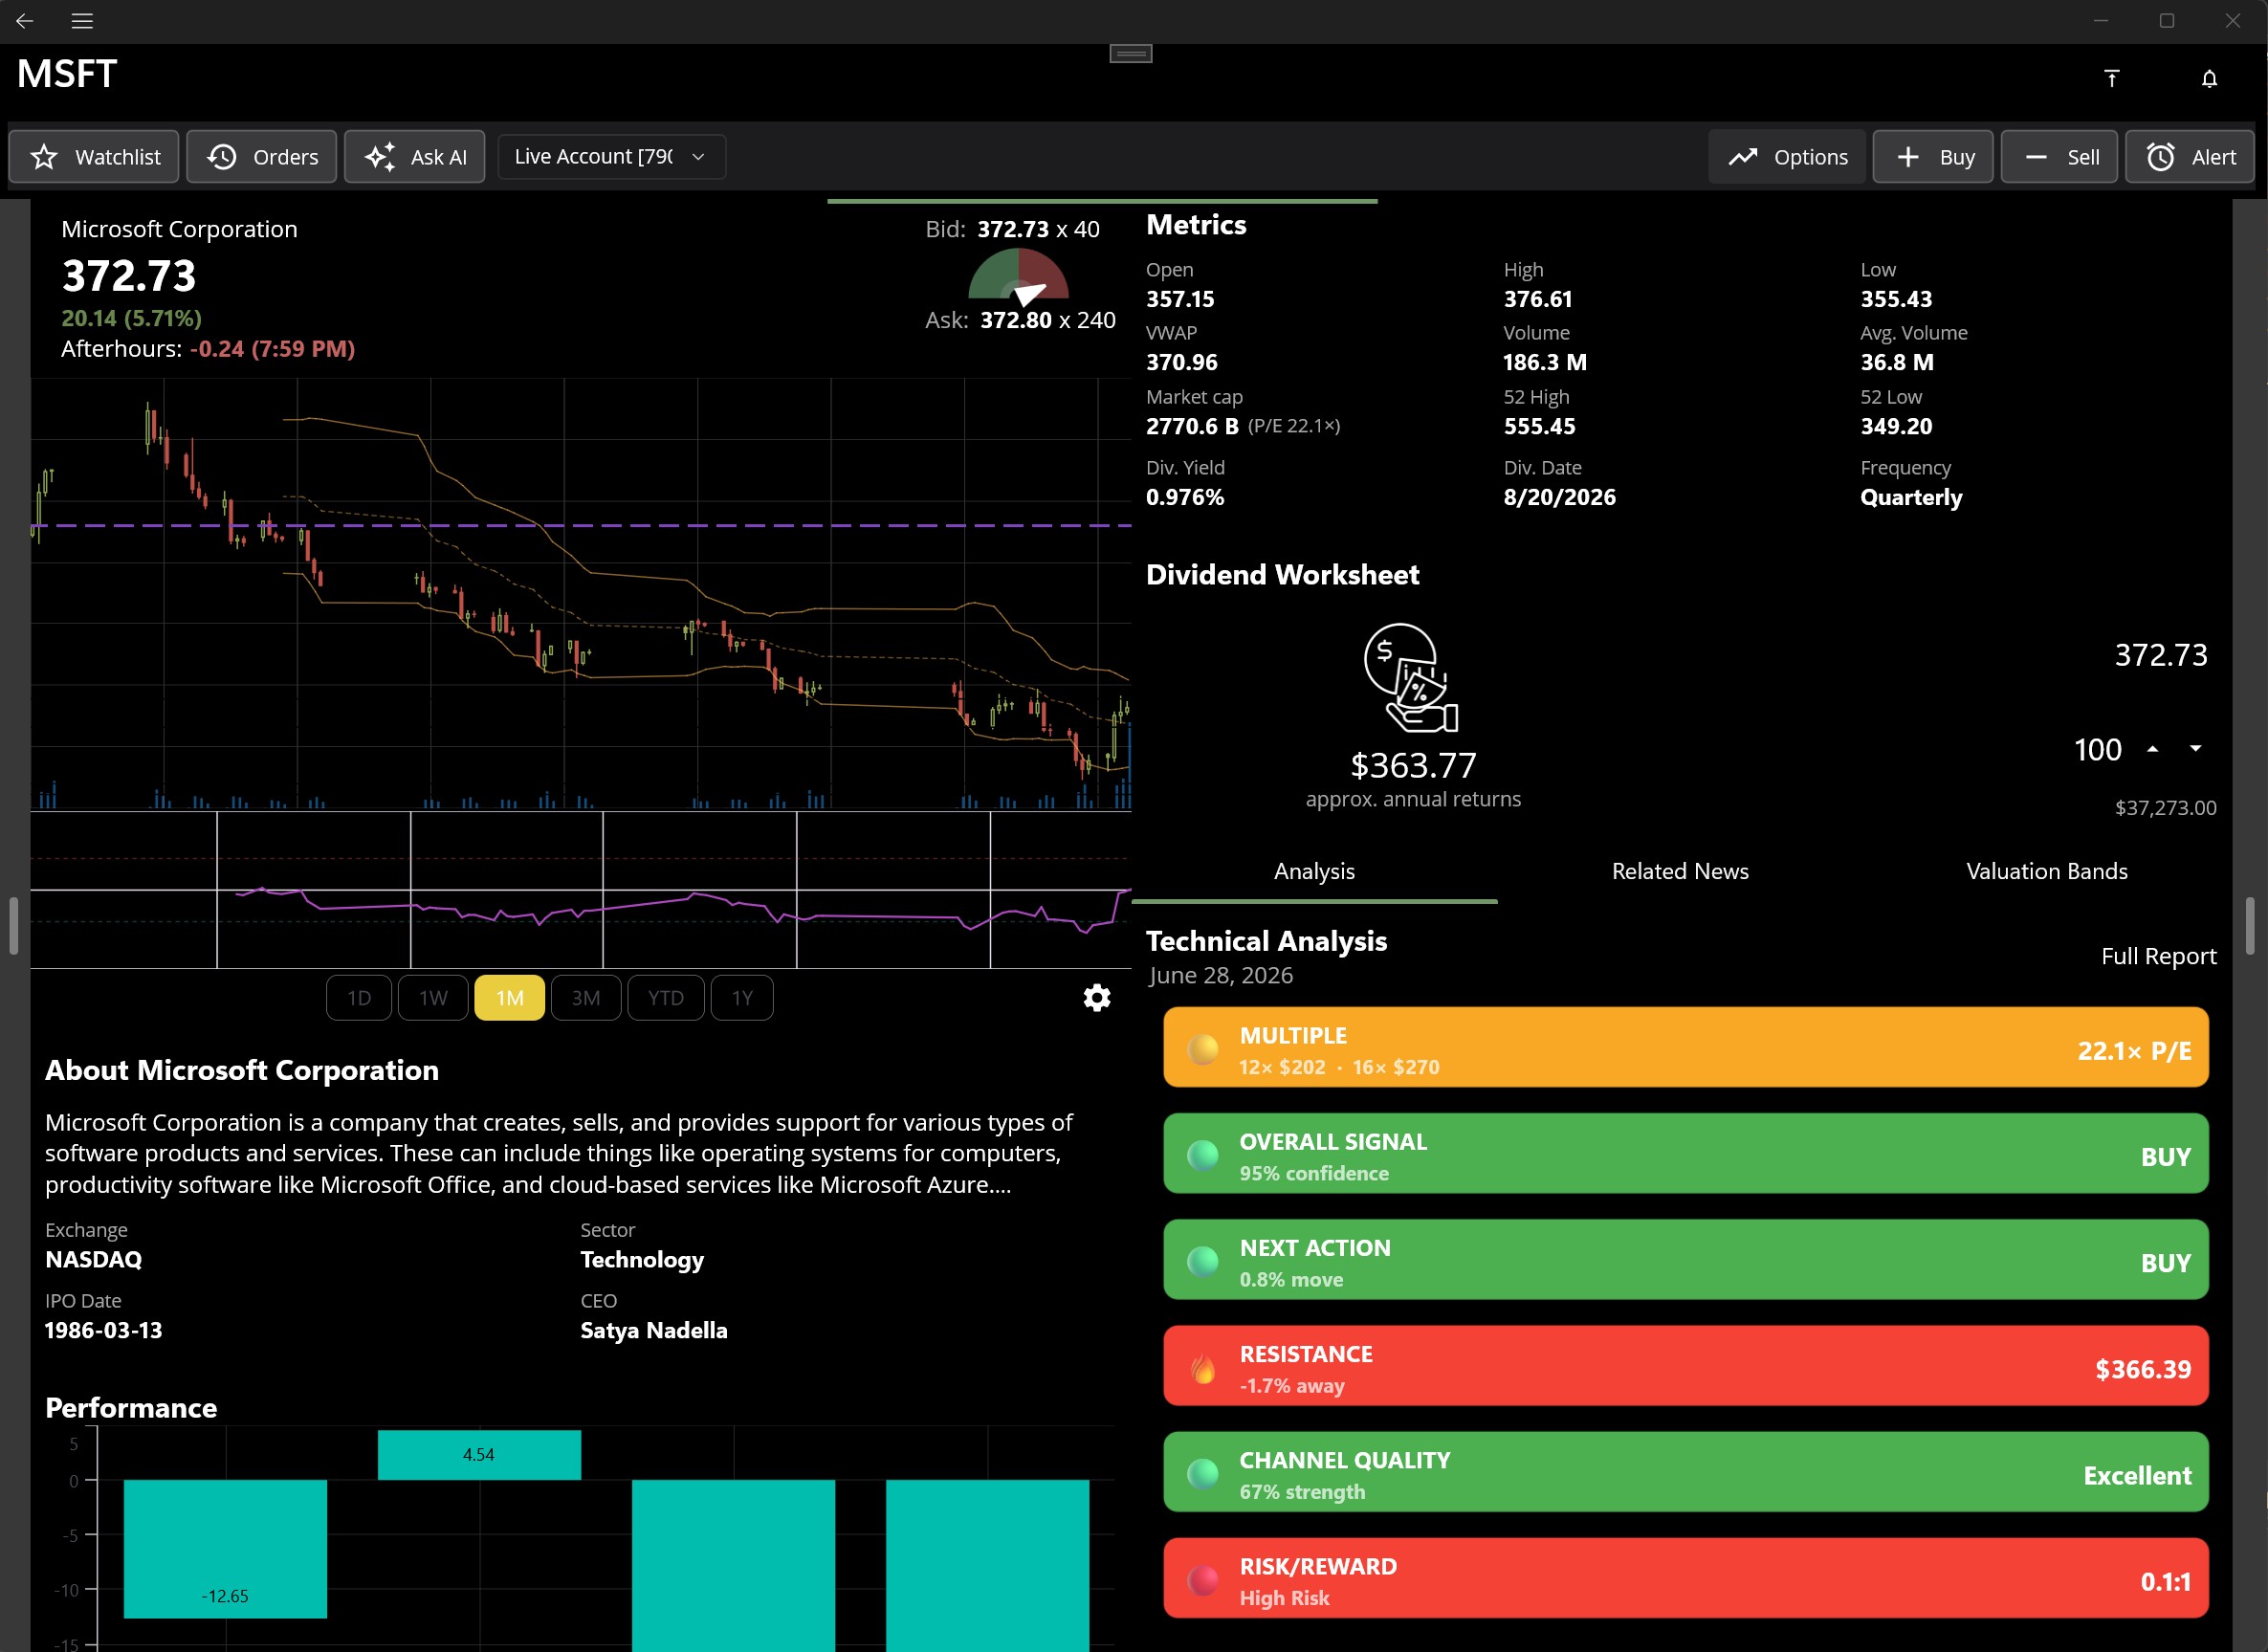Click the Watchlist star icon

pos(44,157)
